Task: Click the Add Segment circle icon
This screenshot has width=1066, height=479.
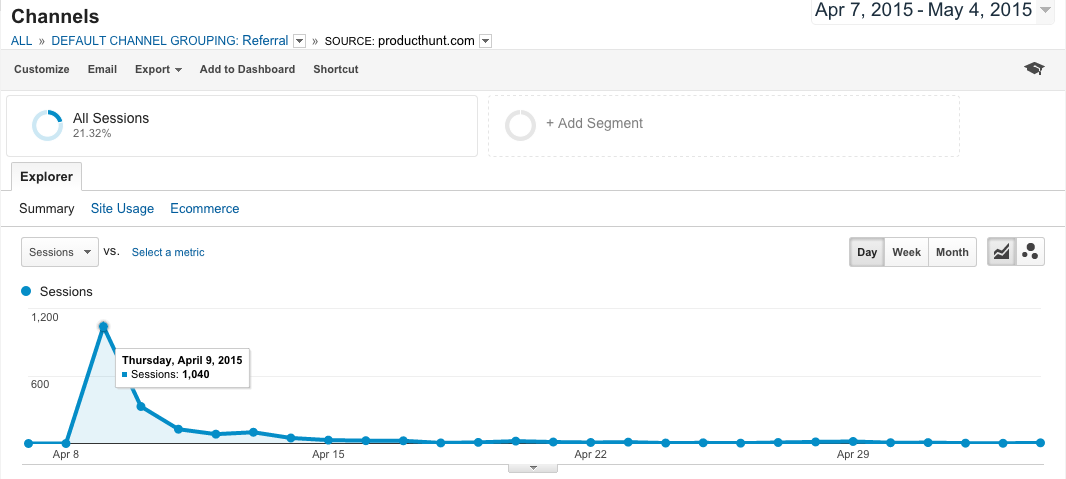Action: (520, 124)
